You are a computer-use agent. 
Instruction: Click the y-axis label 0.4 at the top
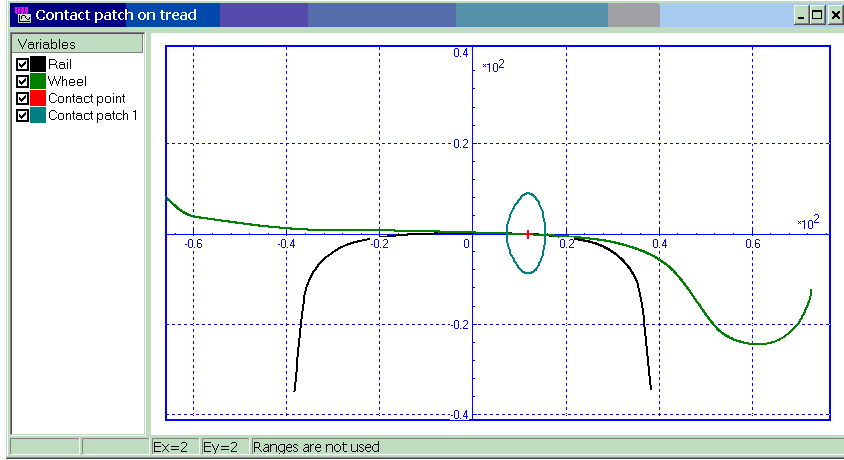tap(461, 53)
